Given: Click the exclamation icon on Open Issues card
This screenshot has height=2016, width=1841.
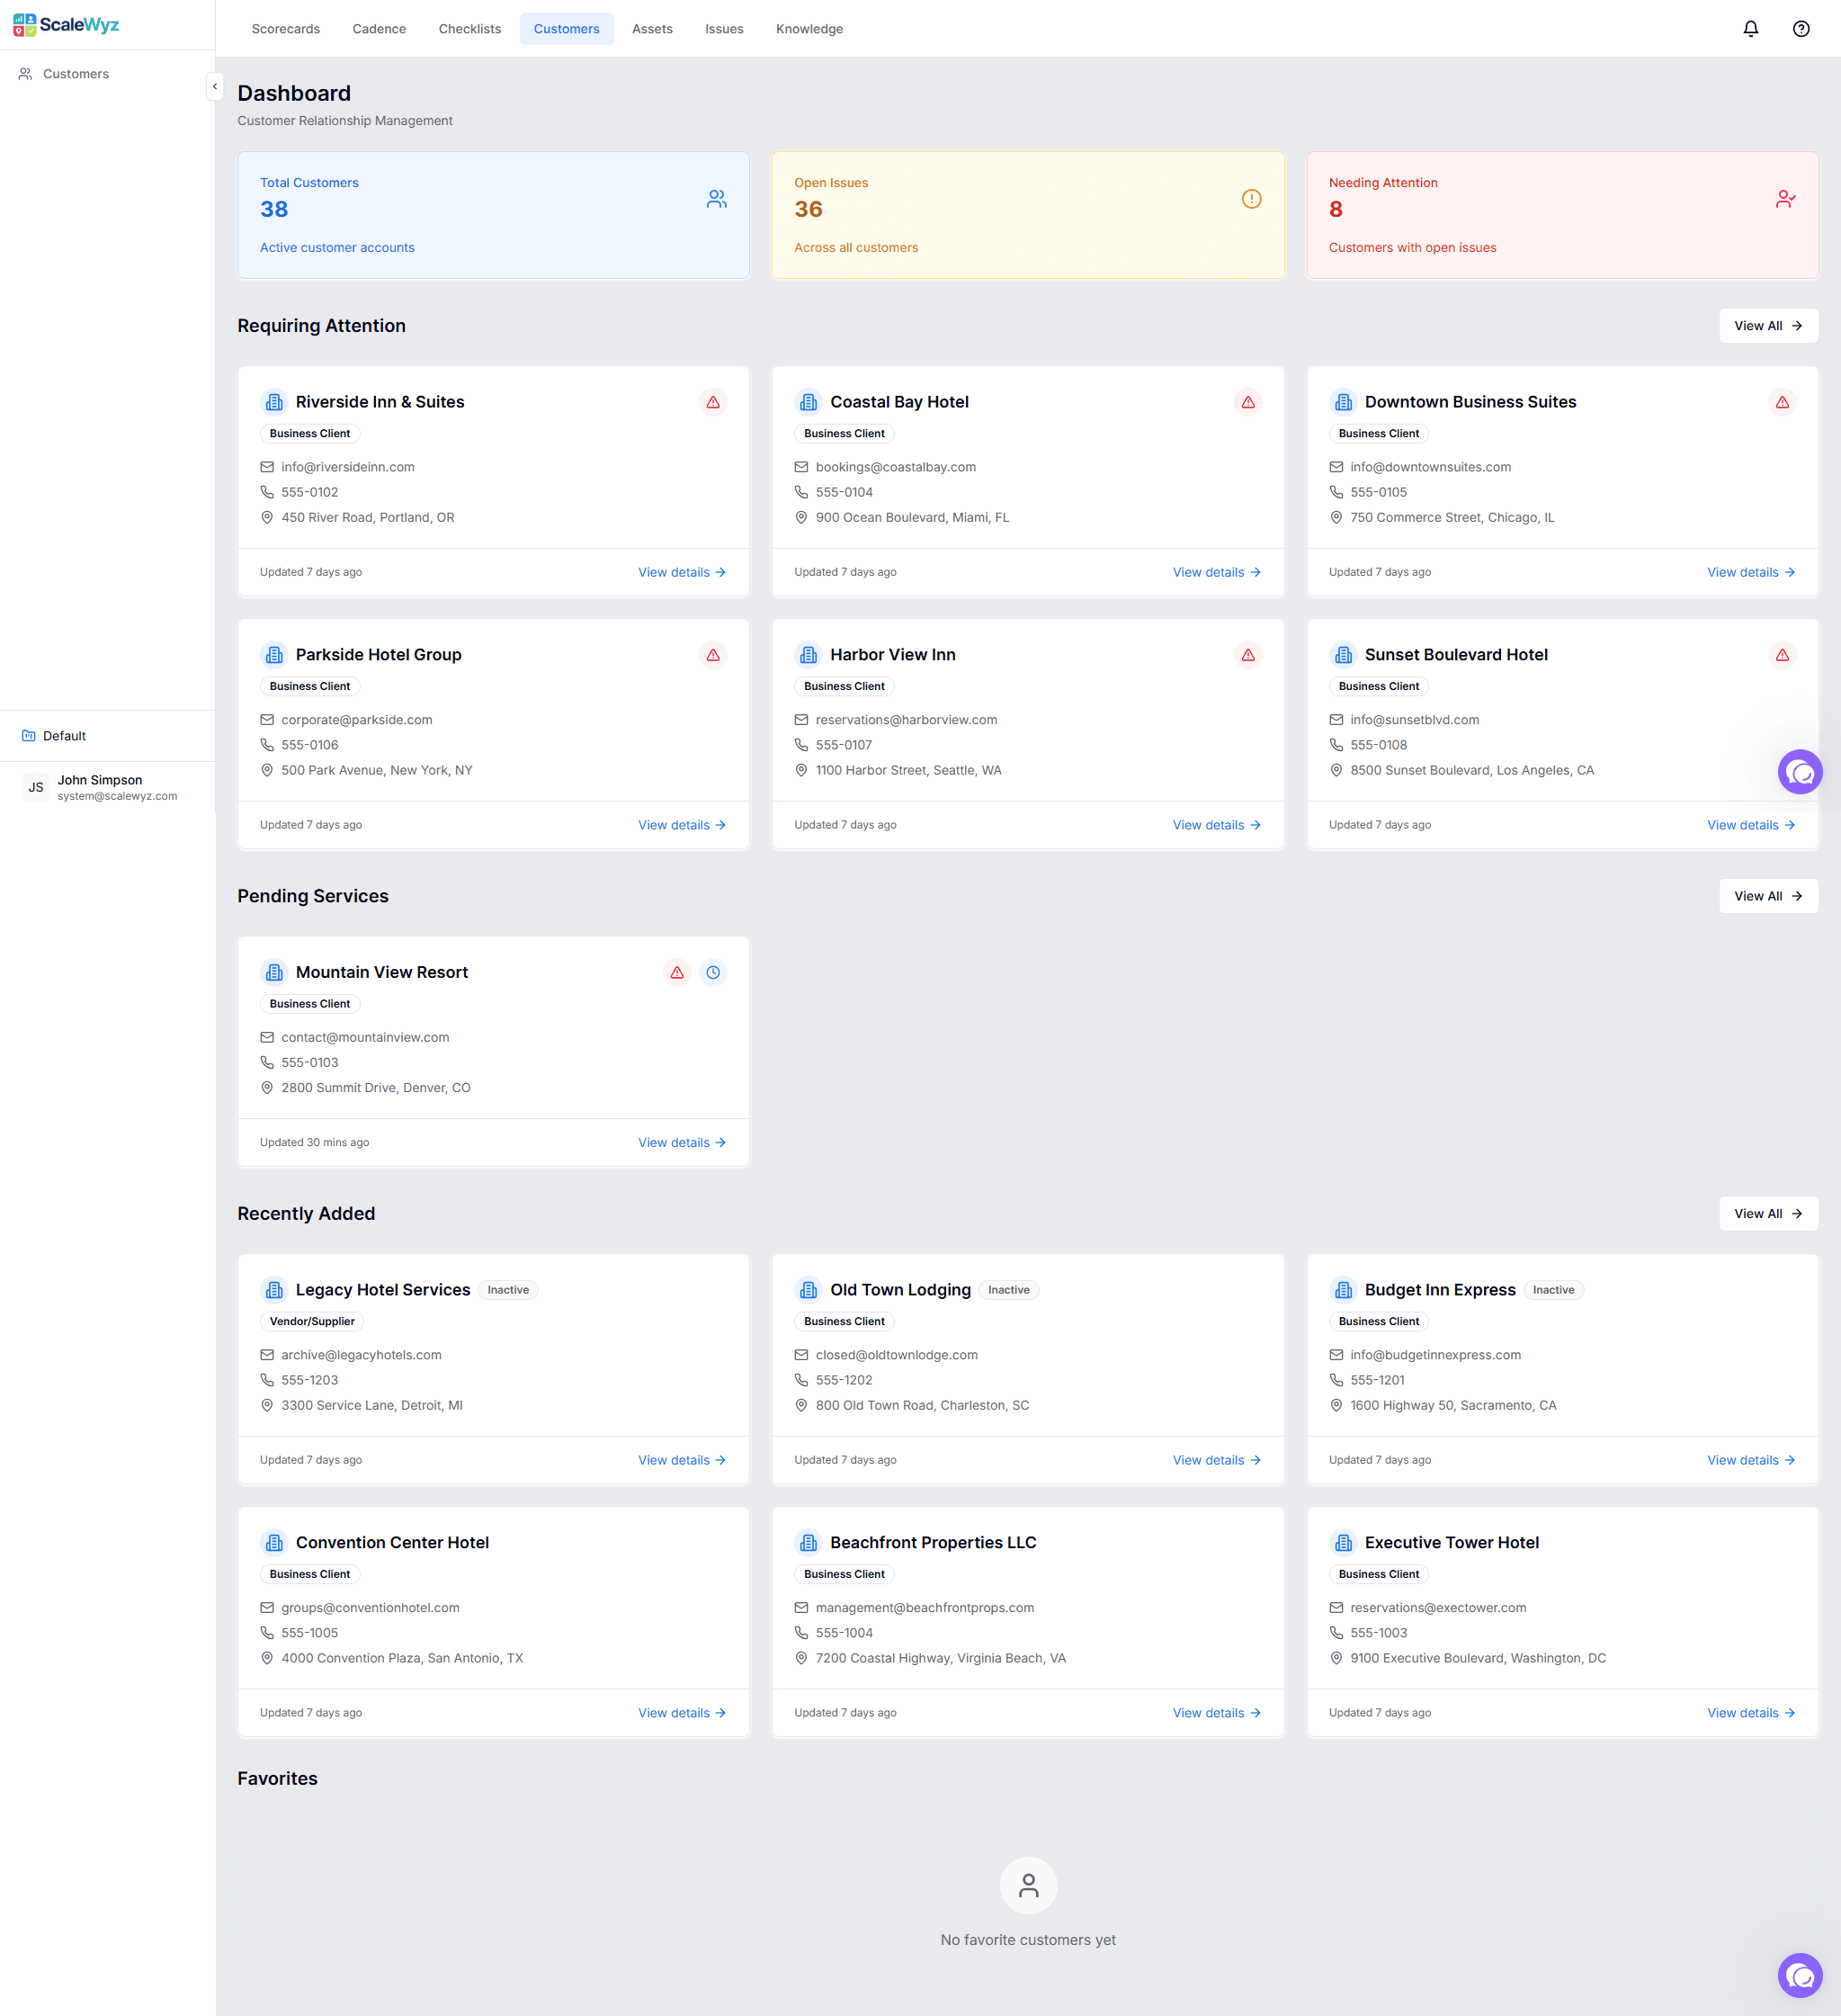Looking at the screenshot, I should (1251, 198).
